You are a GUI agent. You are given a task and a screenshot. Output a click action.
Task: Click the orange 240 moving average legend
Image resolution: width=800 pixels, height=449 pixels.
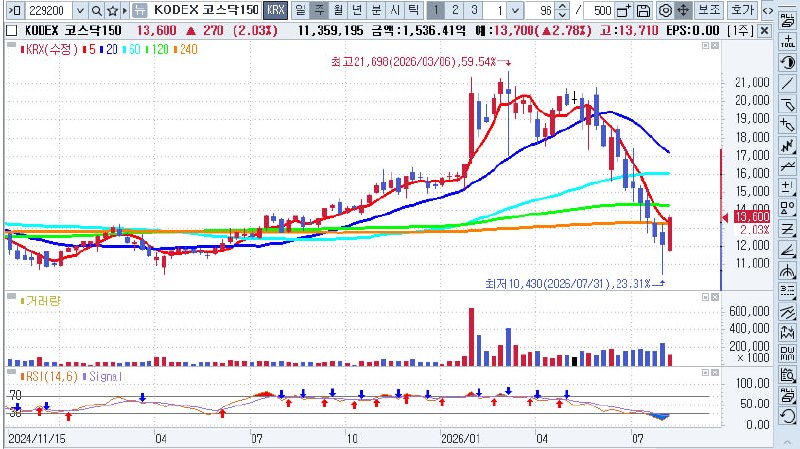[186, 49]
